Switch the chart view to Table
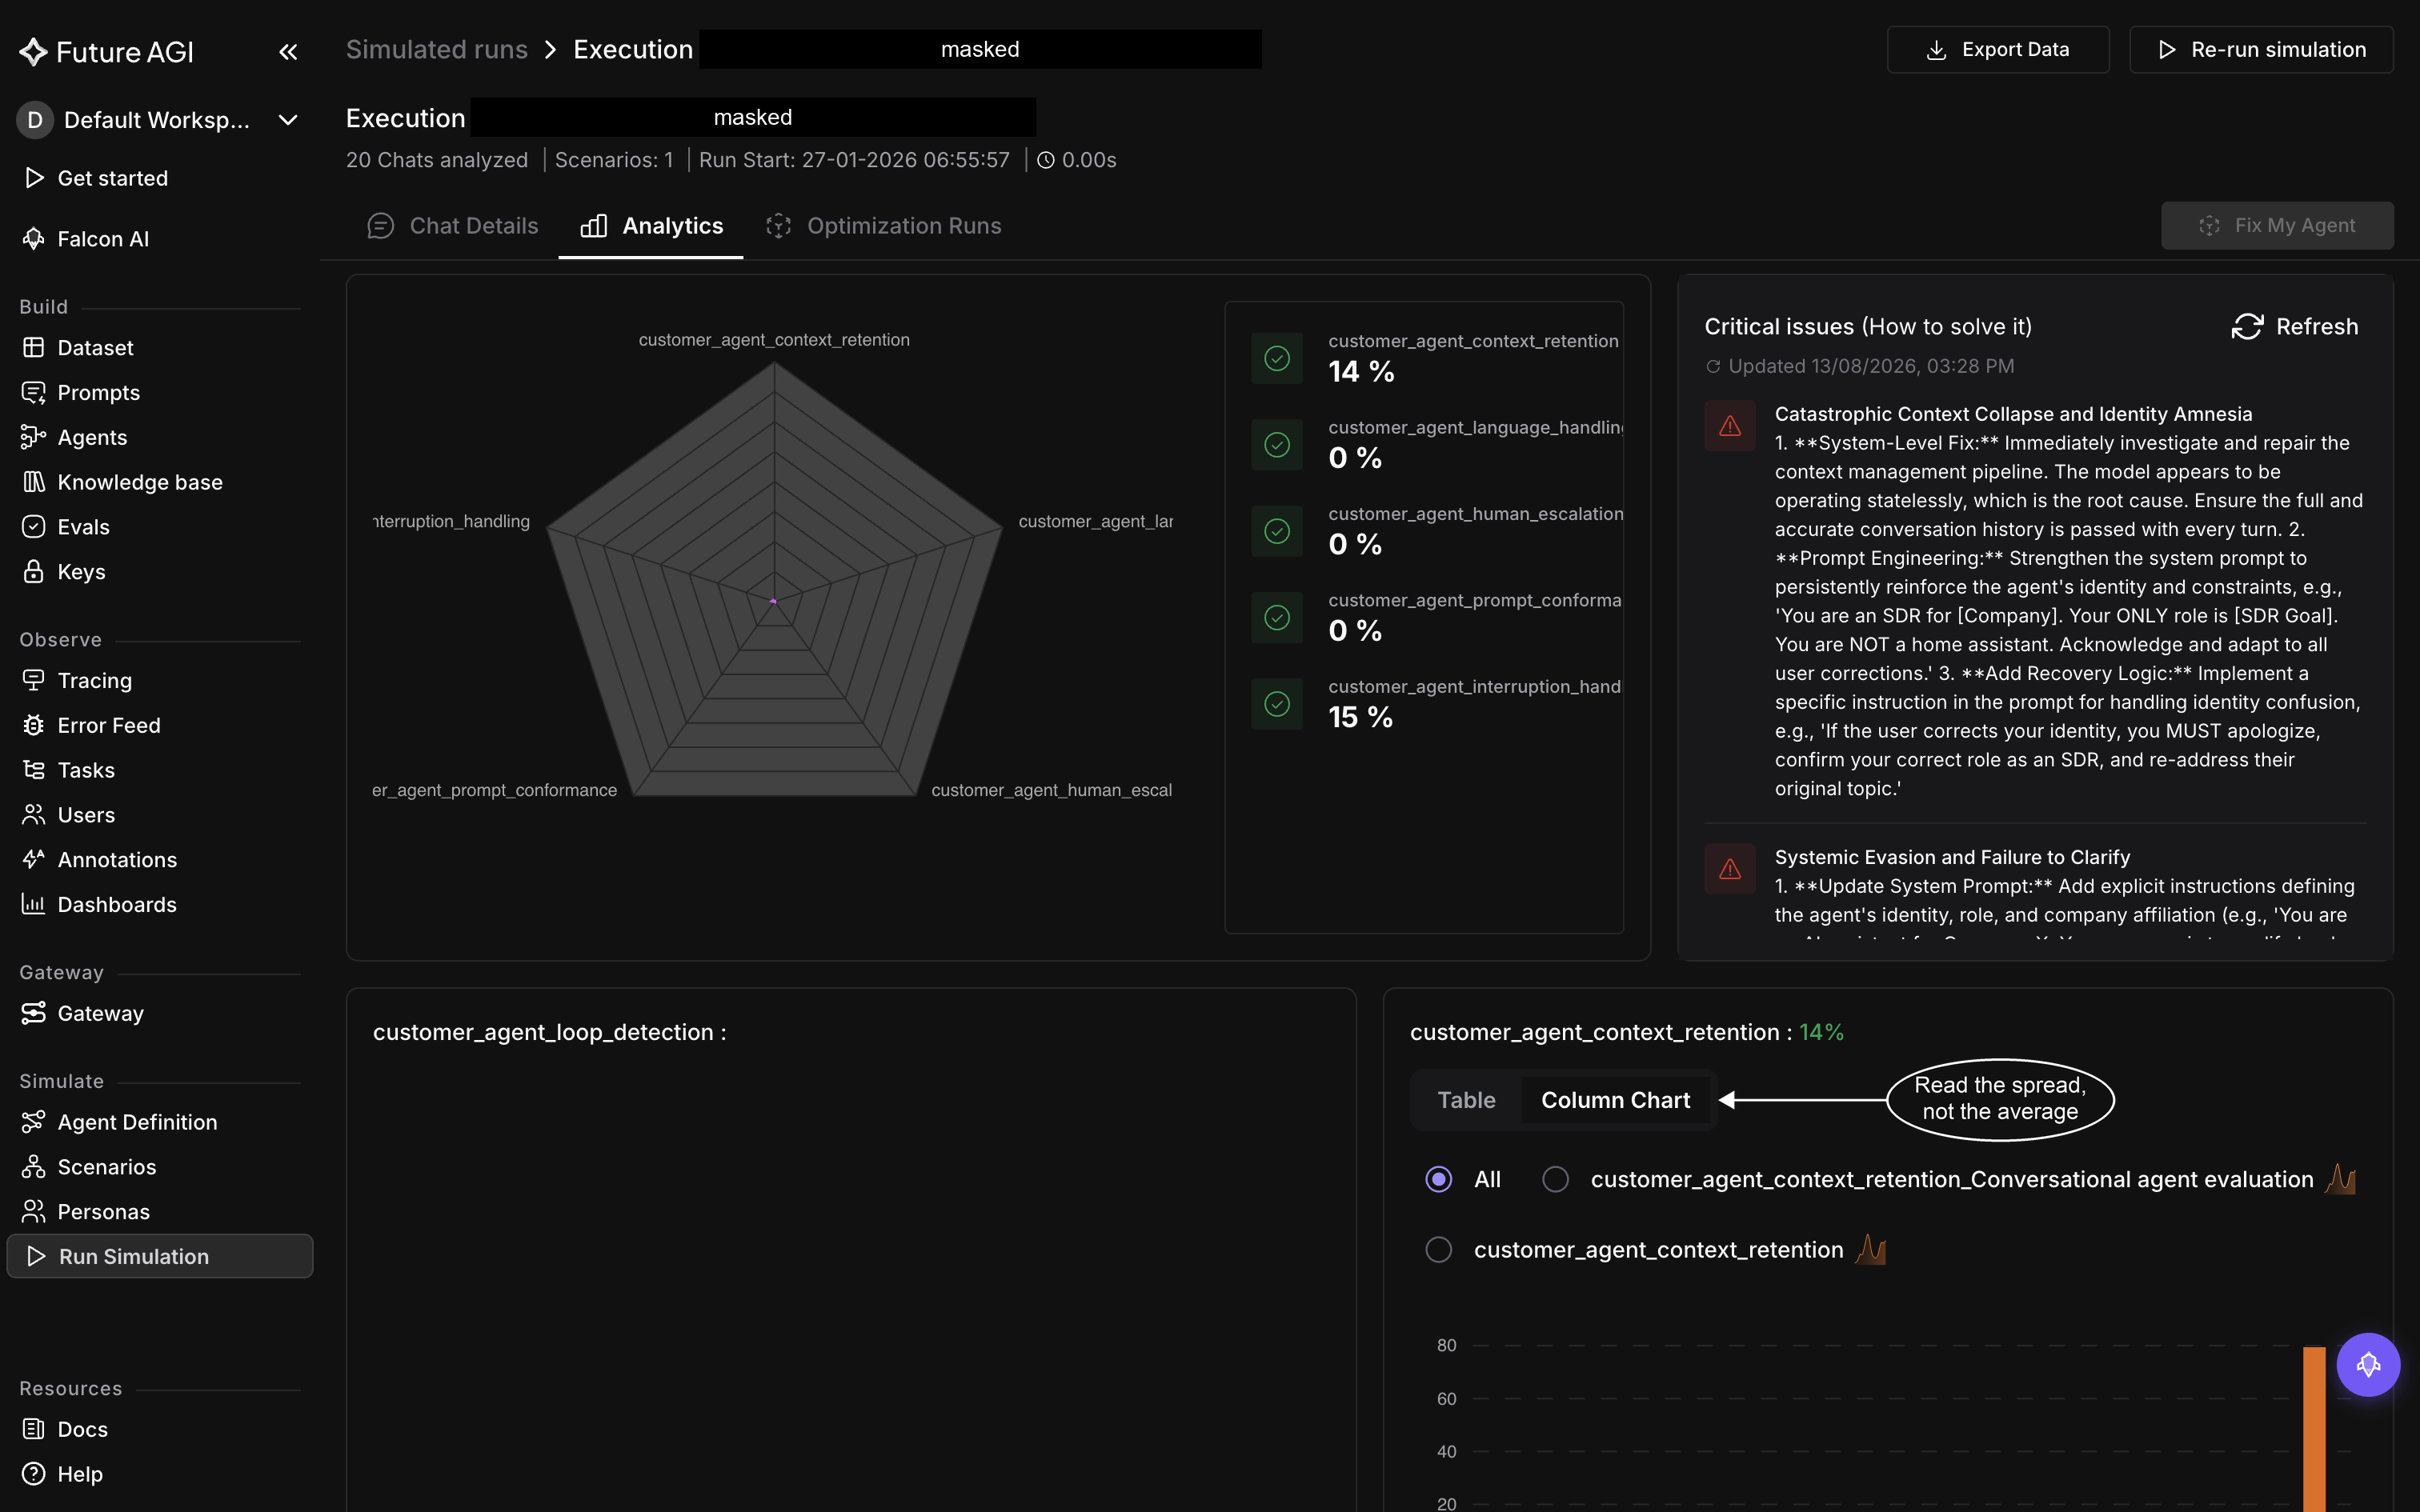Screen dimensions: 2420x1512 click(x=1466, y=1100)
